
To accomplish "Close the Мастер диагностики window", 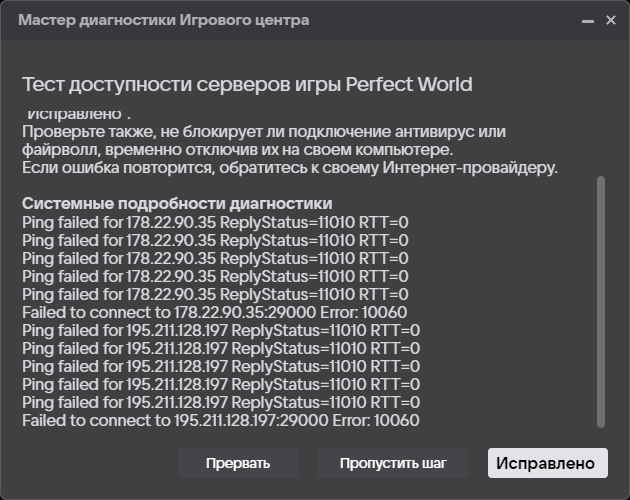I will pos(611,20).
